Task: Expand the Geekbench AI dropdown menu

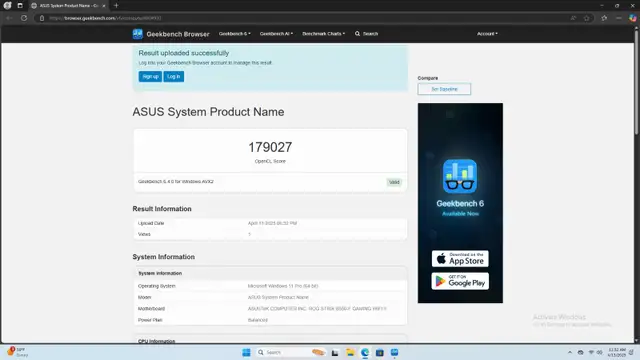Action: (x=276, y=34)
